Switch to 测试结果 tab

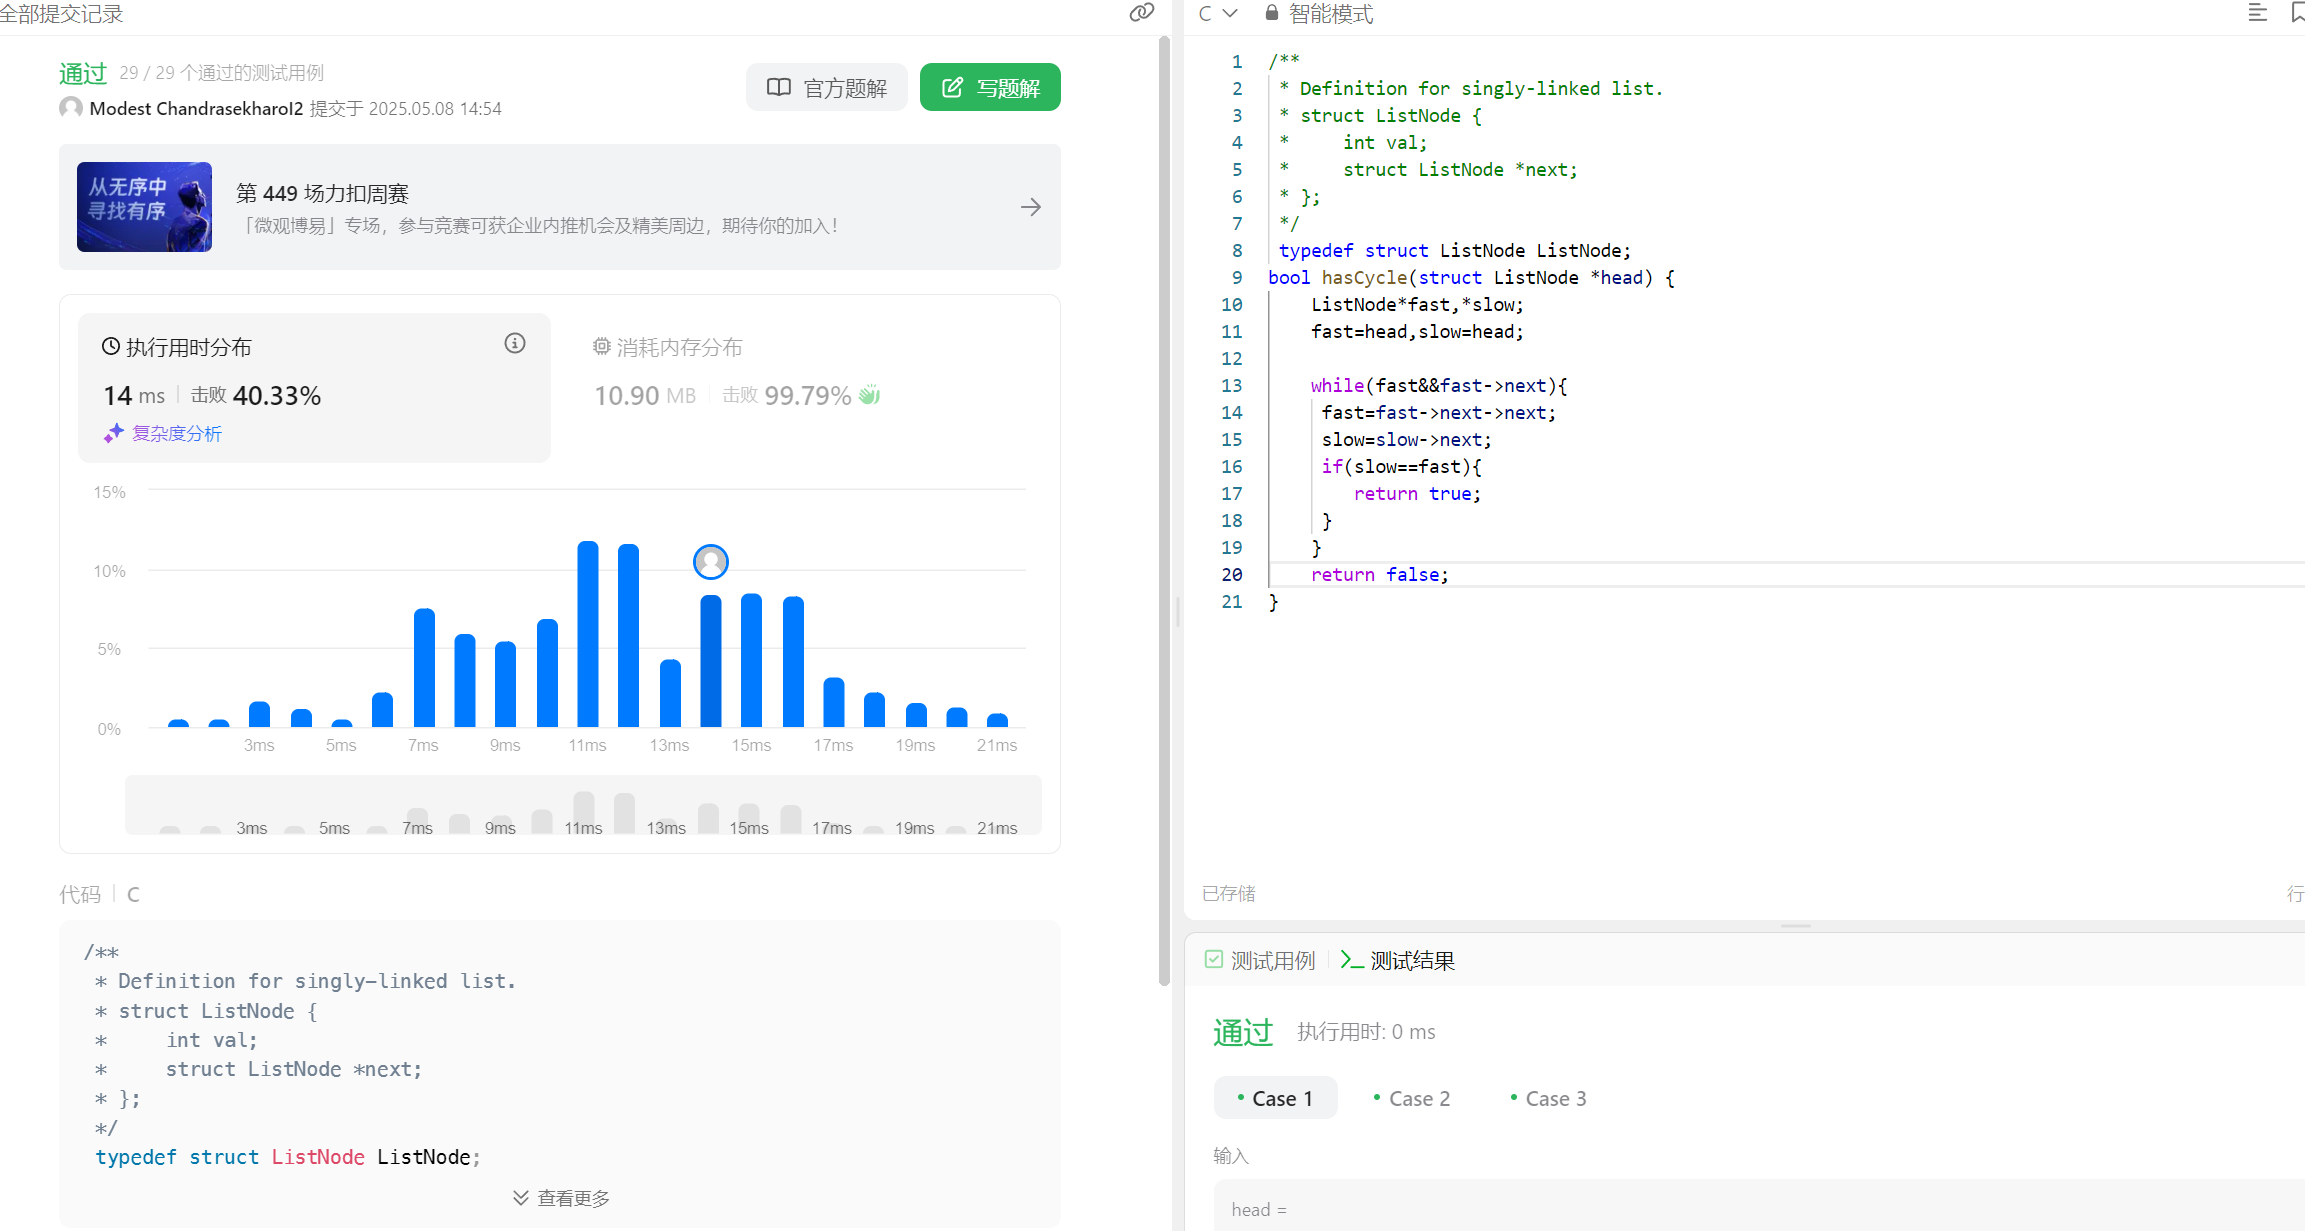point(1398,960)
